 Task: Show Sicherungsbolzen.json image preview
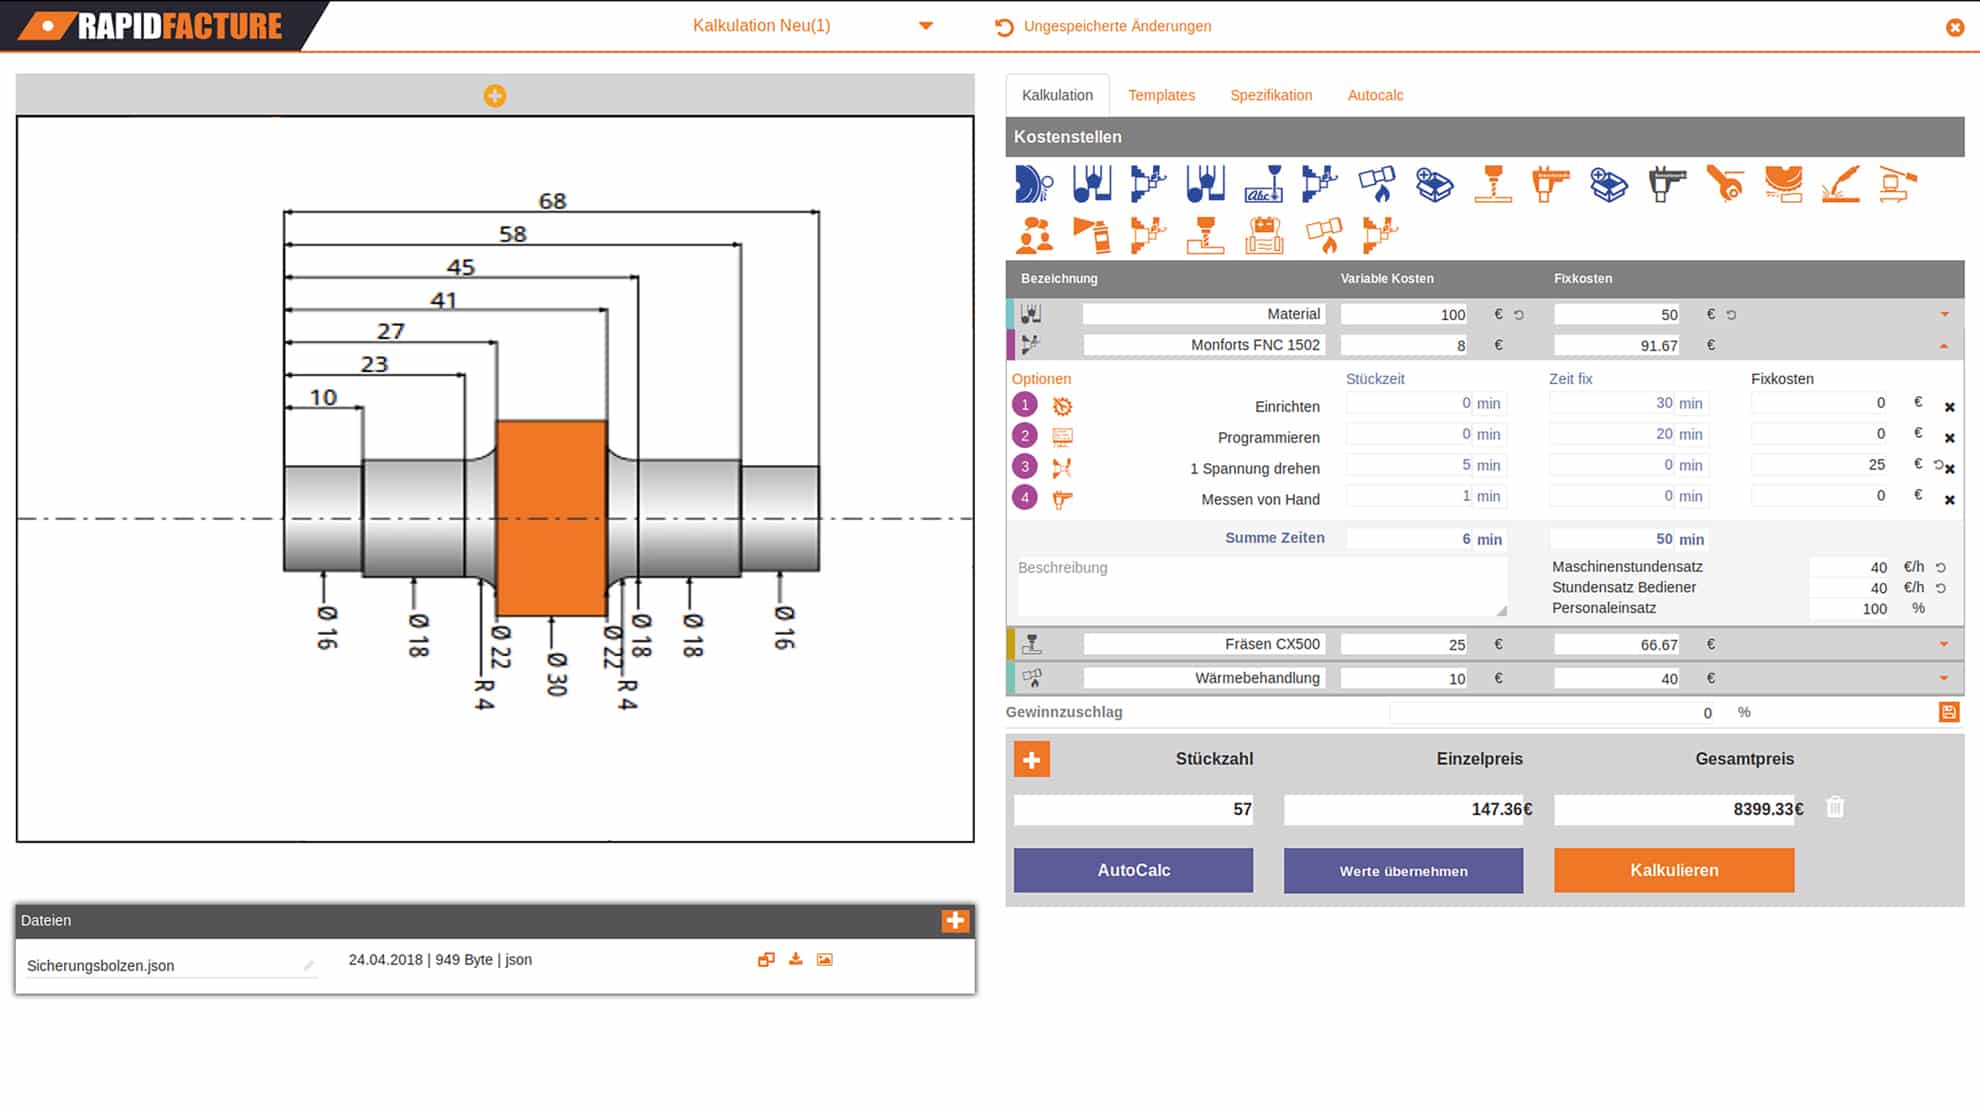click(824, 960)
